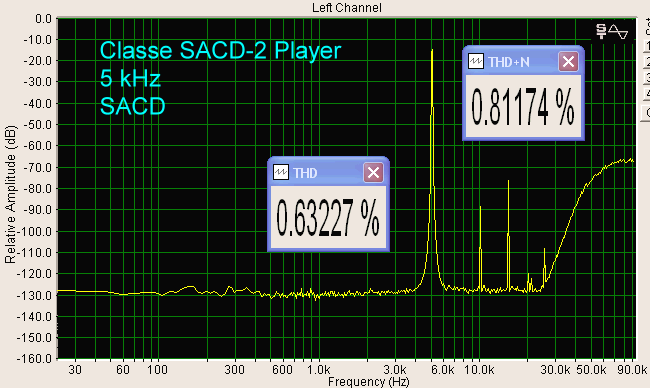Click the 0.81174 % THD+N value display

click(x=523, y=106)
